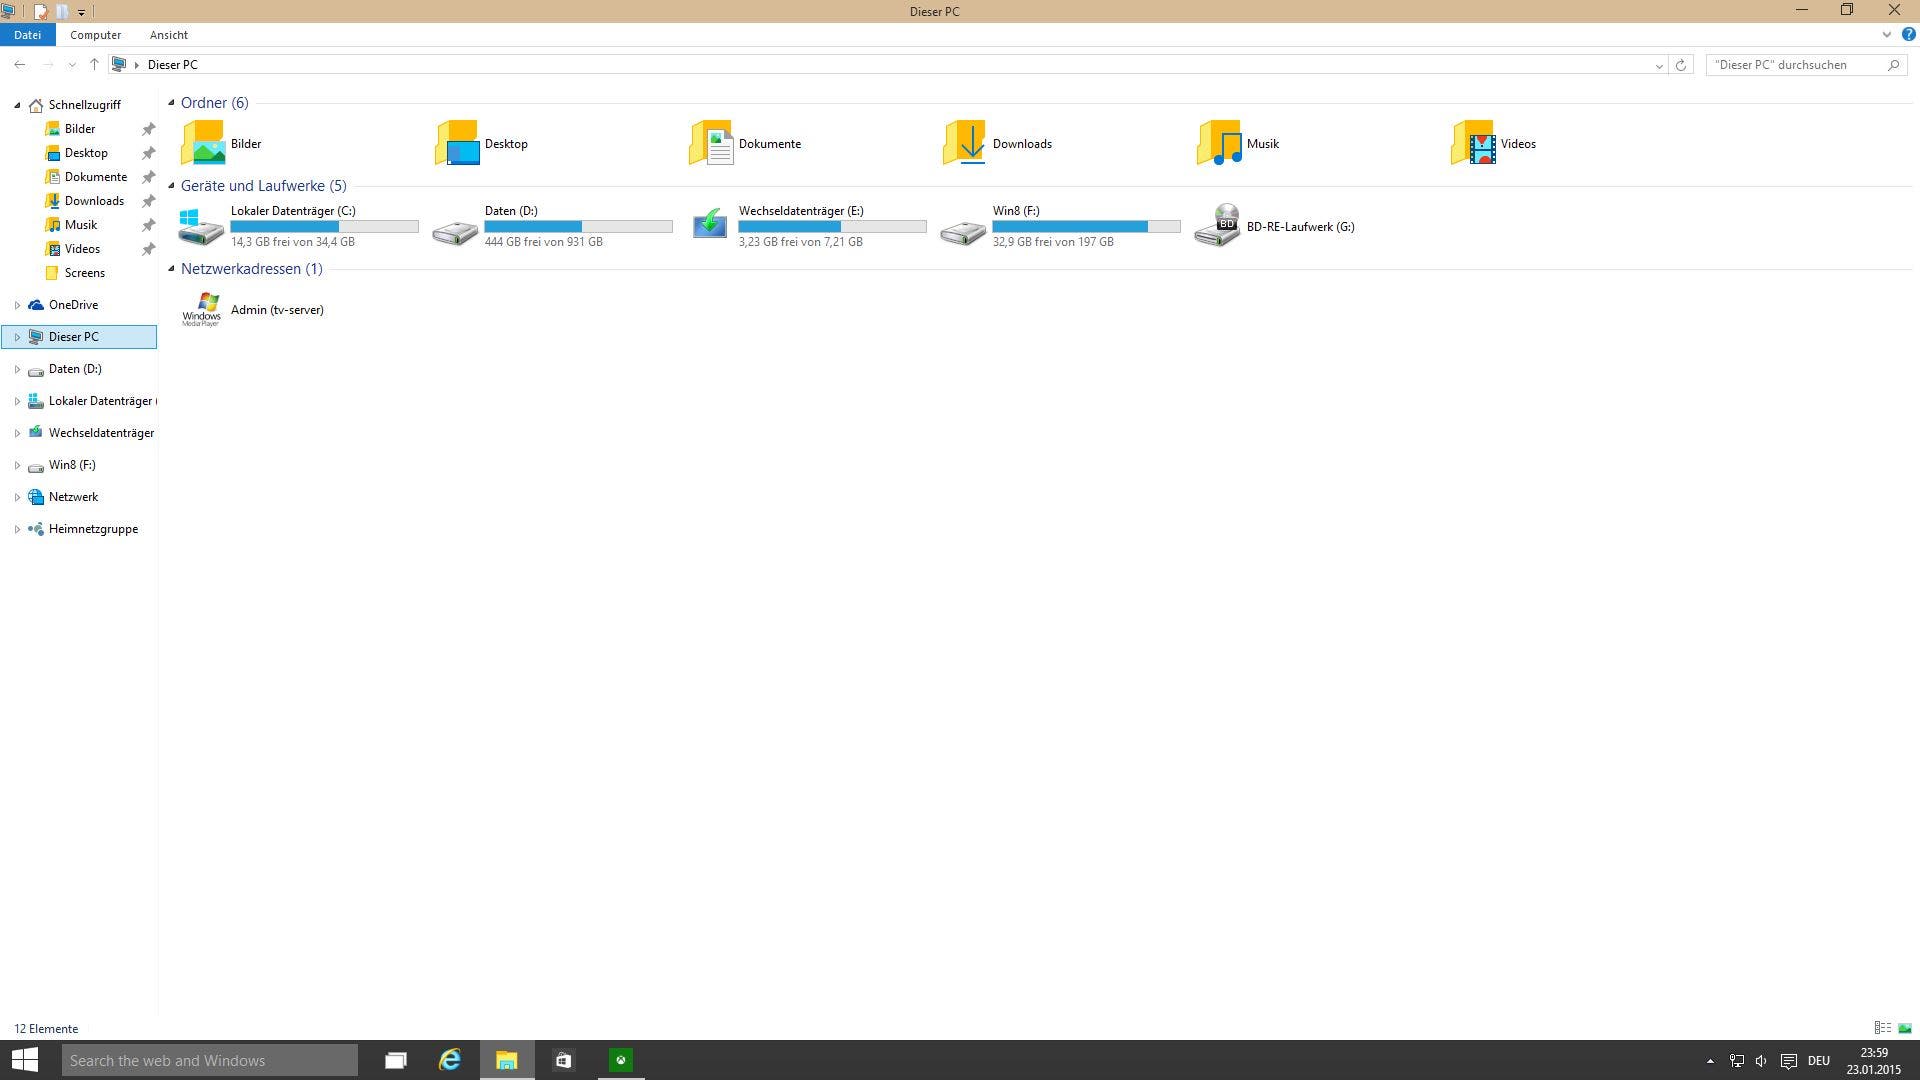The height and width of the screenshot is (1080, 1920).
Task: Click the refresh icon beside address bar
Action: point(1681,65)
